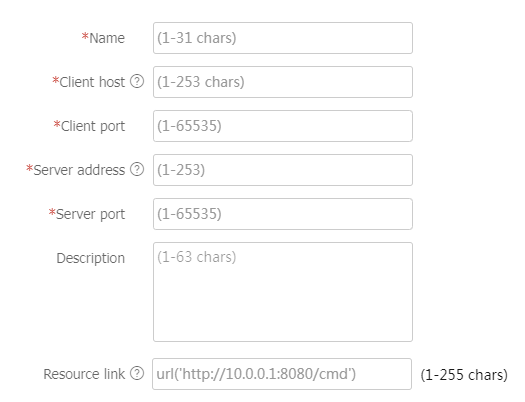Click the Resource link question mark icon

(137, 373)
